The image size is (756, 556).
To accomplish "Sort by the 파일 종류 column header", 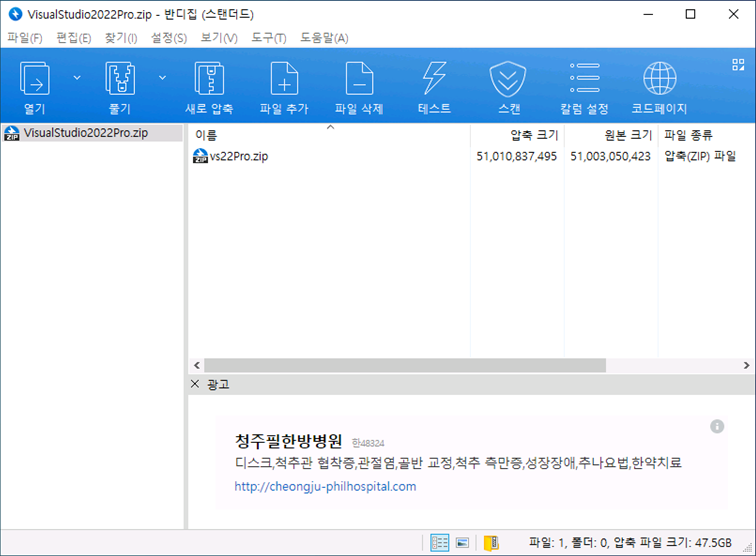I will pyautogui.click(x=704, y=135).
